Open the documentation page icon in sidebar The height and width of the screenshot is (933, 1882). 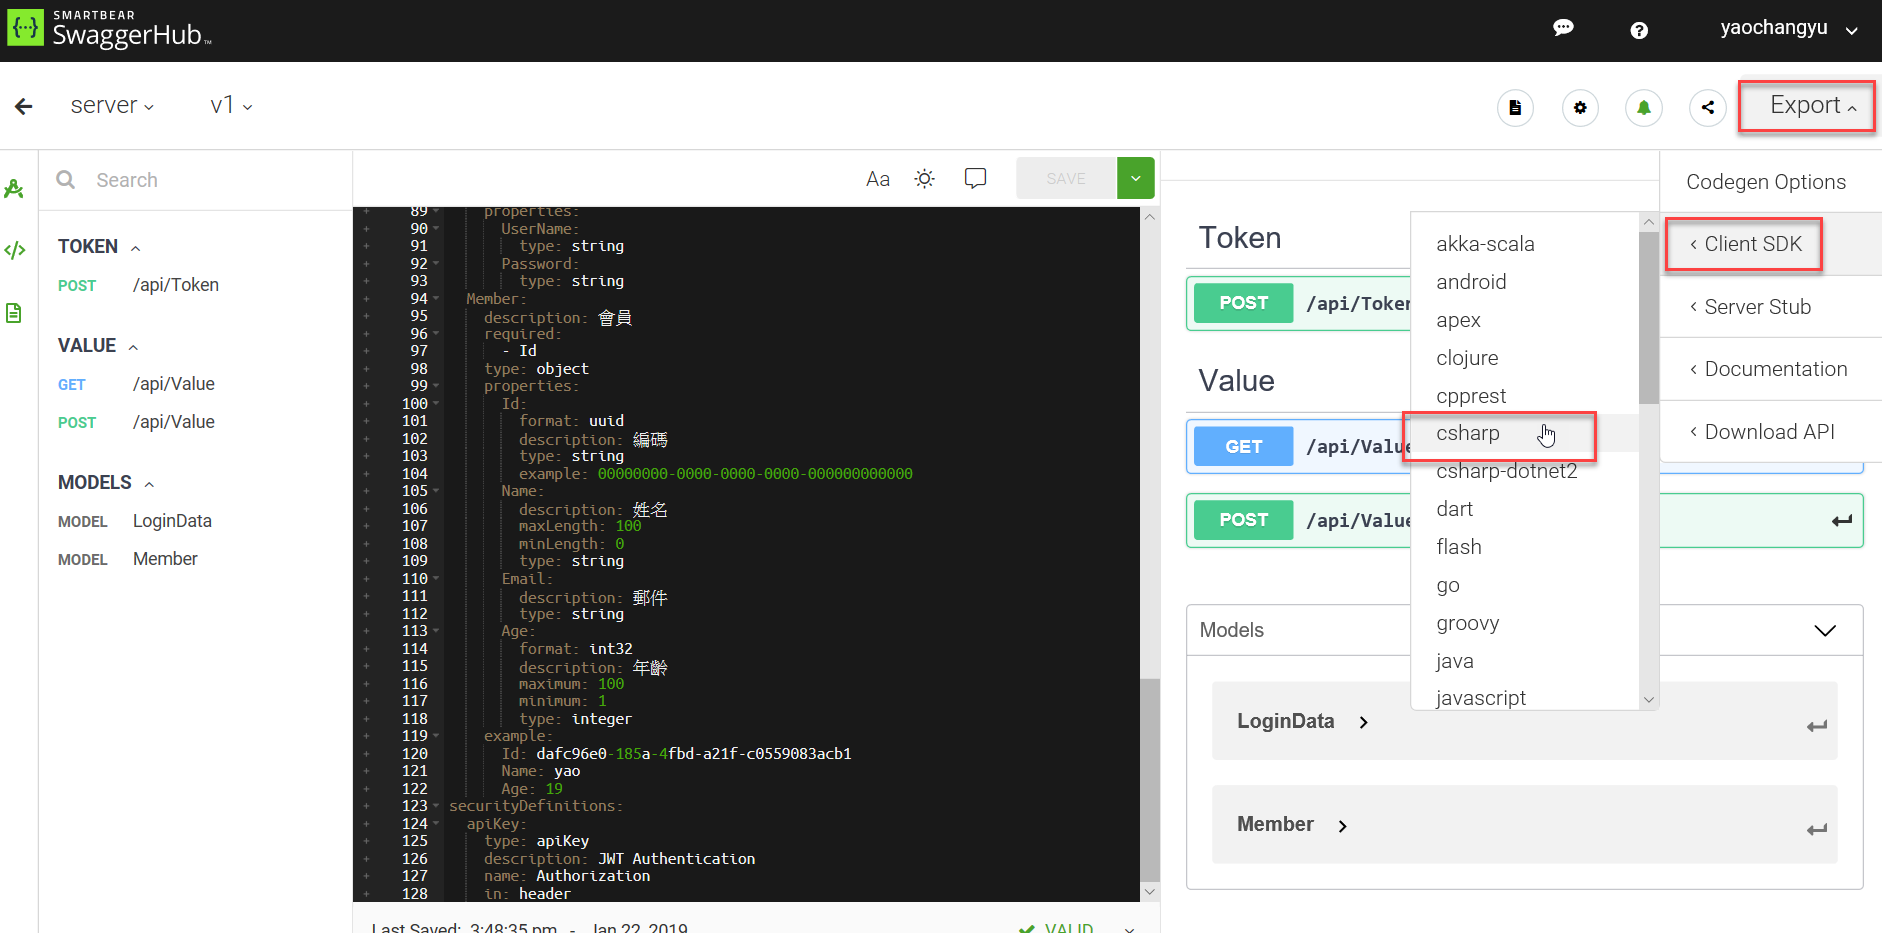[15, 313]
